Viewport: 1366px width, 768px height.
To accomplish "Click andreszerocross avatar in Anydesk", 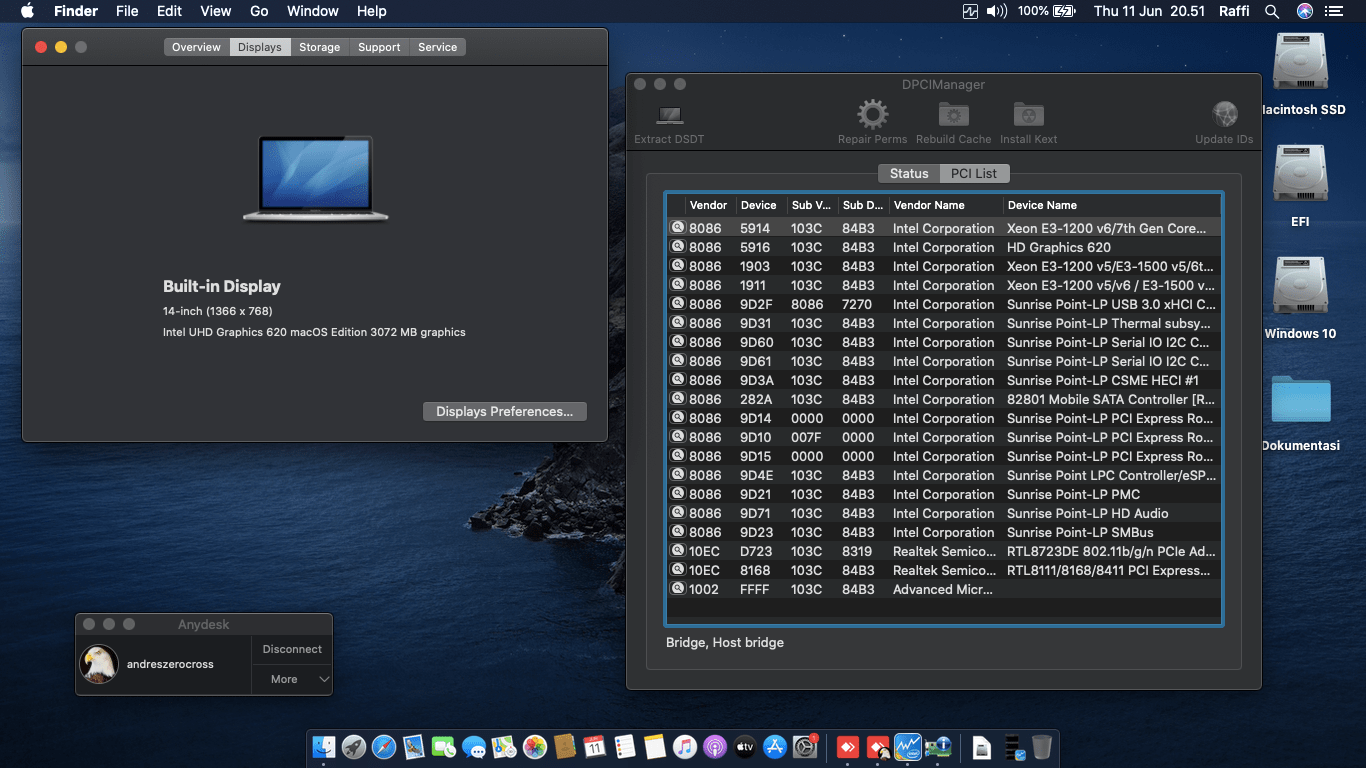I will (x=99, y=664).
